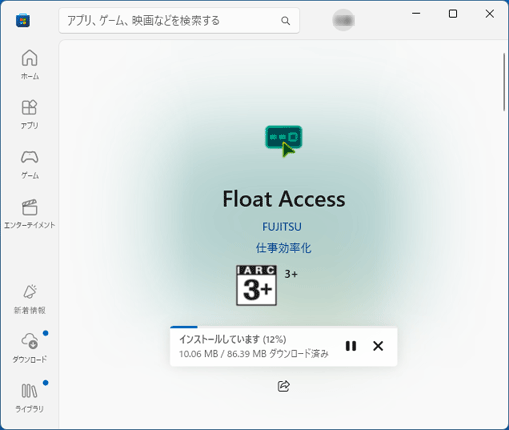Image resolution: width=509 pixels, height=430 pixels.
Task: Click the 3+ age rating text
Action: [291, 274]
